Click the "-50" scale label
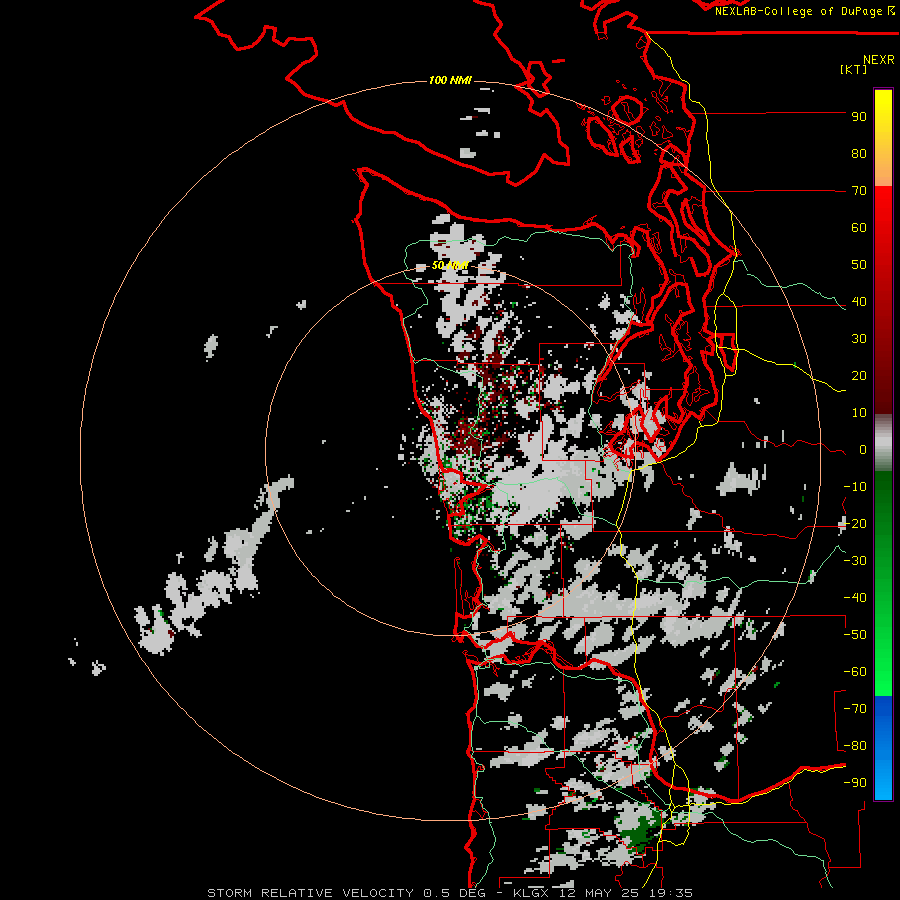This screenshot has height=900, width=900. coord(855,635)
